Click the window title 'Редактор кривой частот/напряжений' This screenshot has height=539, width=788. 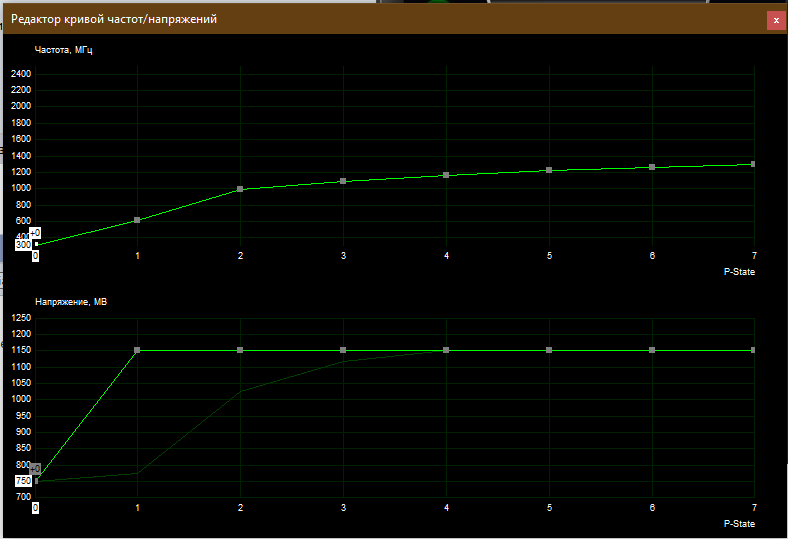(114, 19)
